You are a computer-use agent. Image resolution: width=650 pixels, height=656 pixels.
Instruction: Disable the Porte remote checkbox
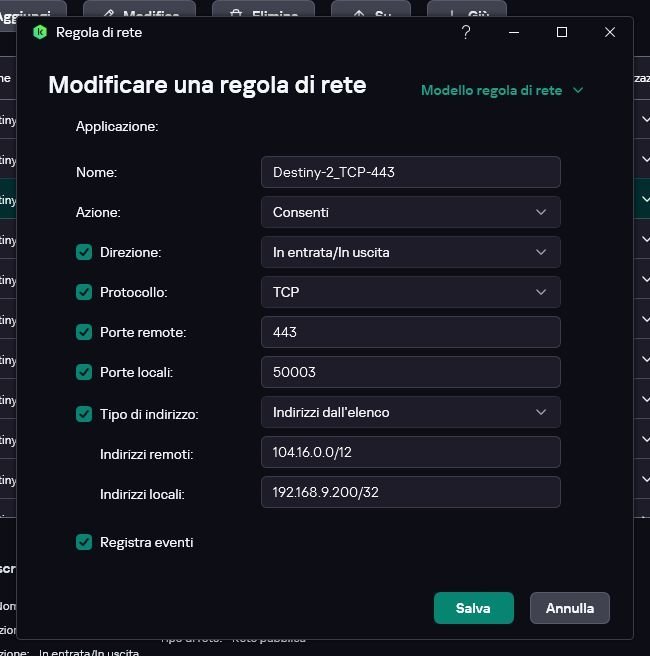coord(84,332)
